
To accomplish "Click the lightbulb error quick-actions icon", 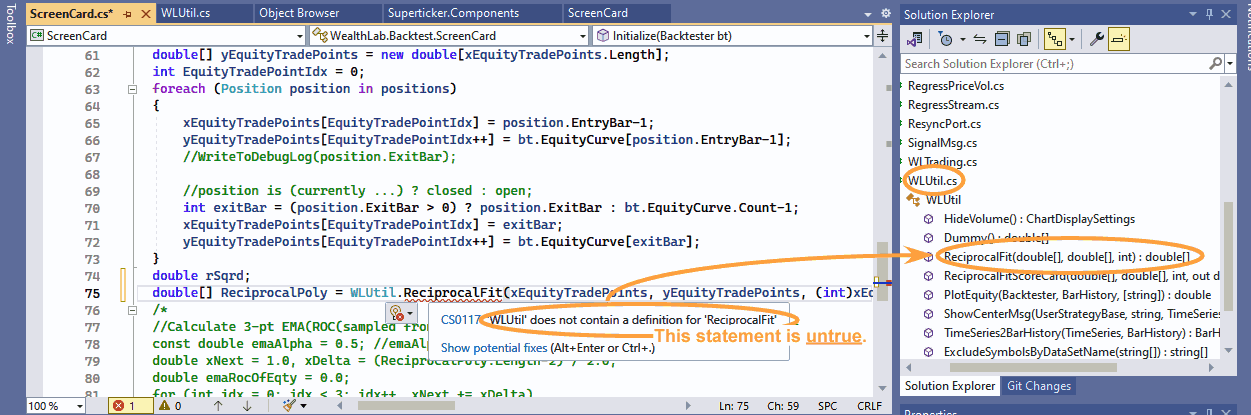I will pyautogui.click(x=398, y=315).
